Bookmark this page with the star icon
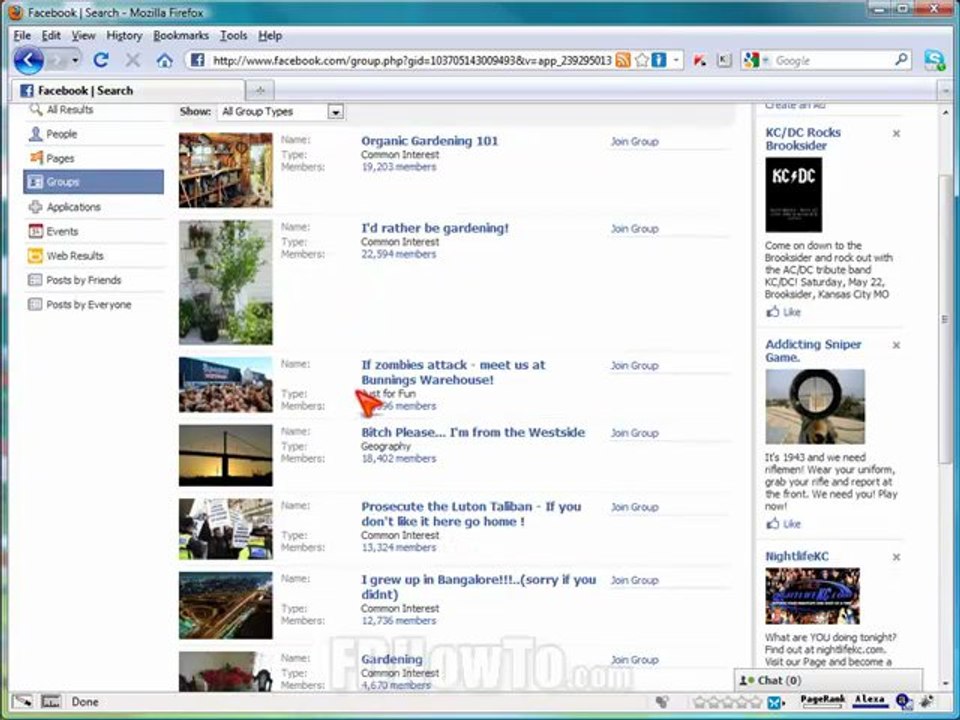Viewport: 960px width, 720px height. click(x=641, y=60)
